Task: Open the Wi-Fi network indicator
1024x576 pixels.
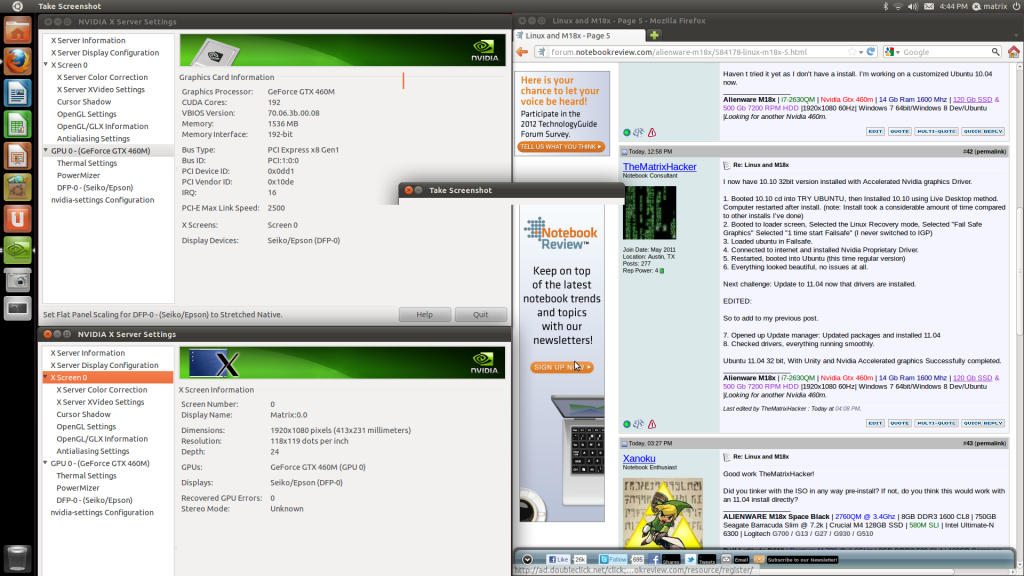Action: pos(898,6)
